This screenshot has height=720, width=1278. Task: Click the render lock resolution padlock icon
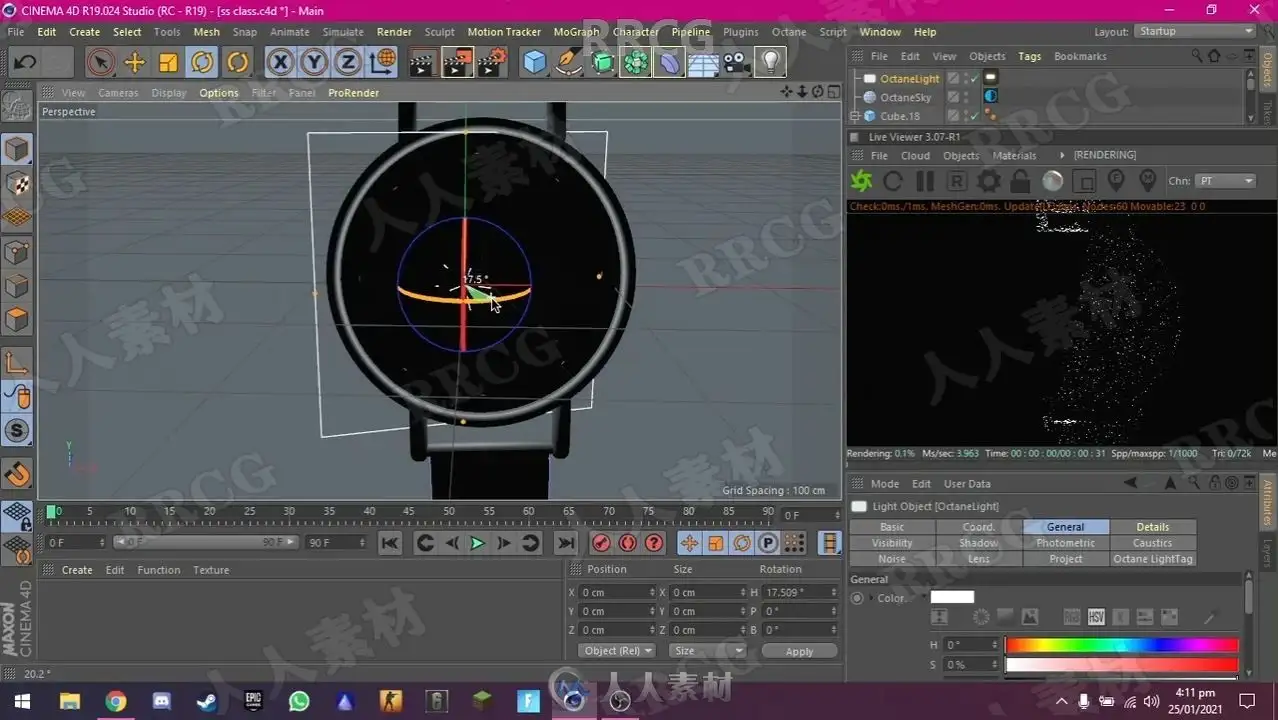[1020, 181]
